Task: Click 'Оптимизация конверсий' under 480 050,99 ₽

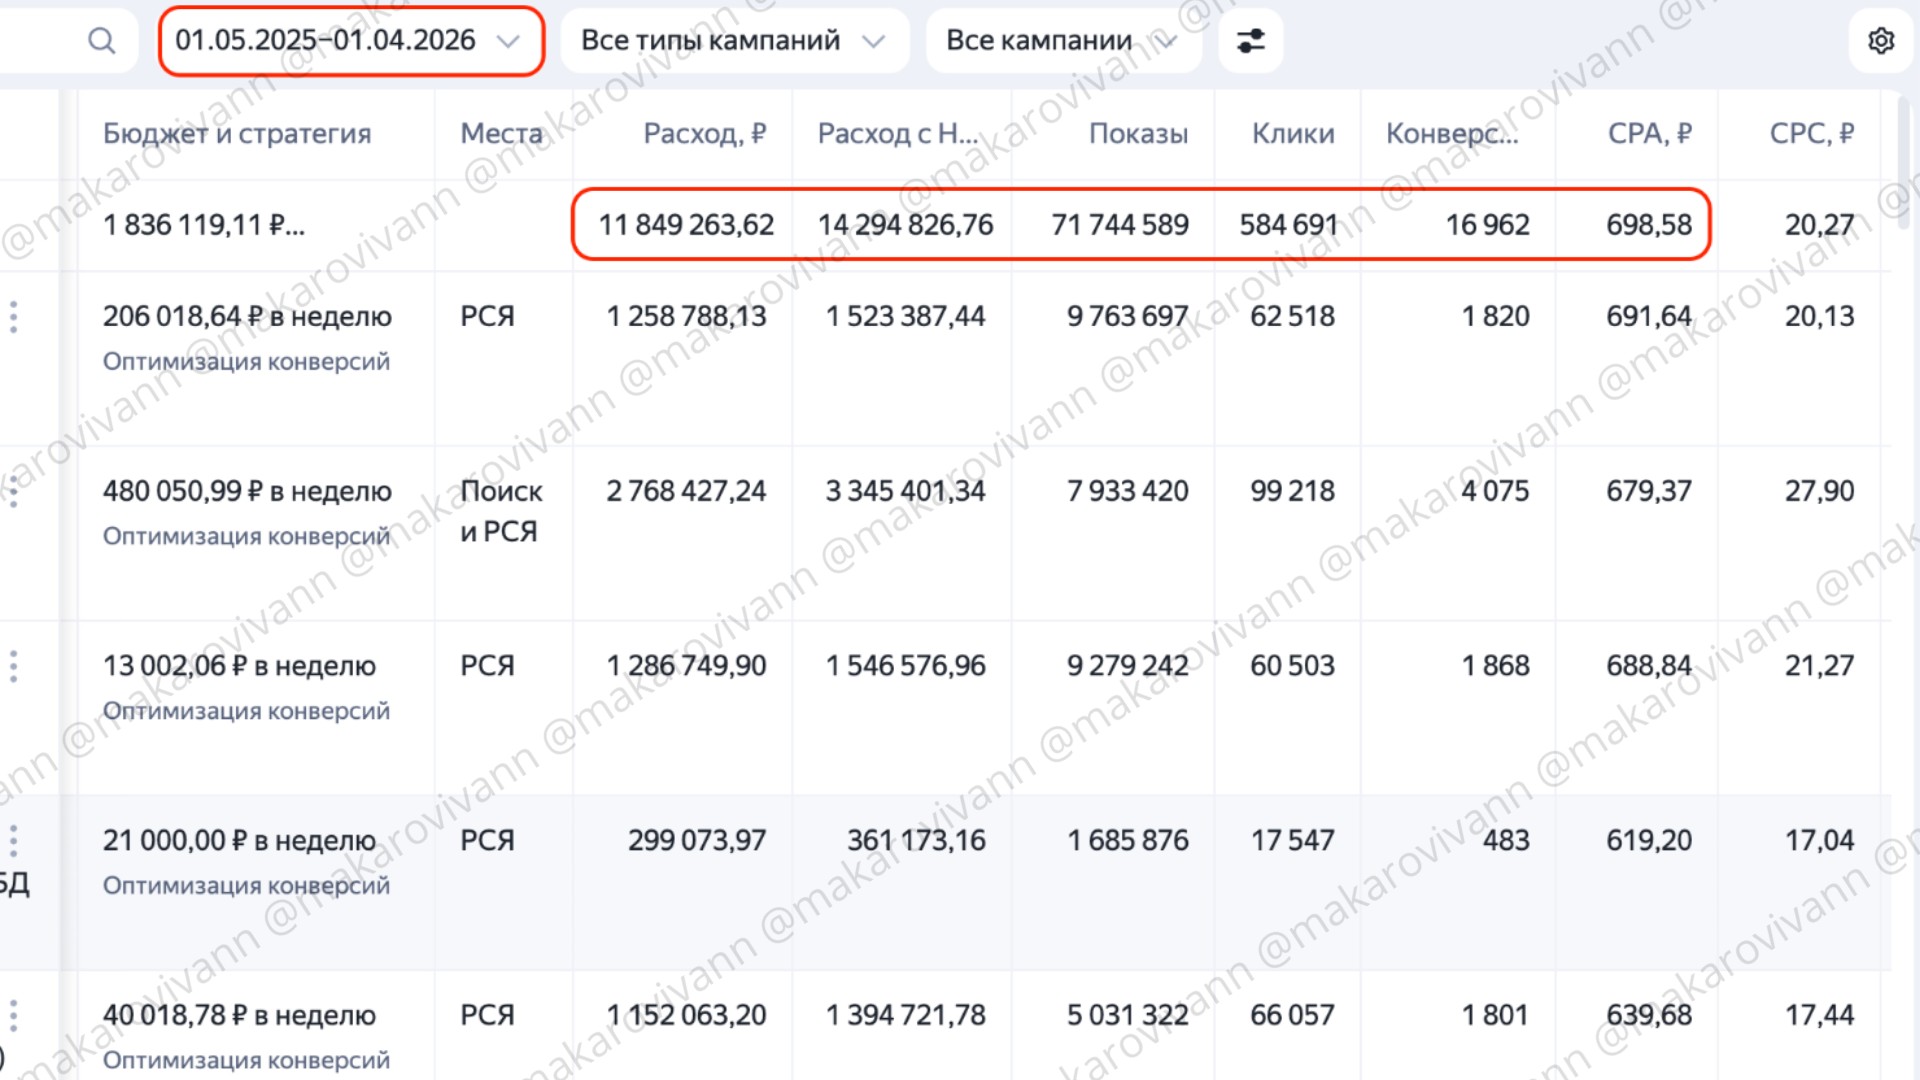Action: click(246, 536)
